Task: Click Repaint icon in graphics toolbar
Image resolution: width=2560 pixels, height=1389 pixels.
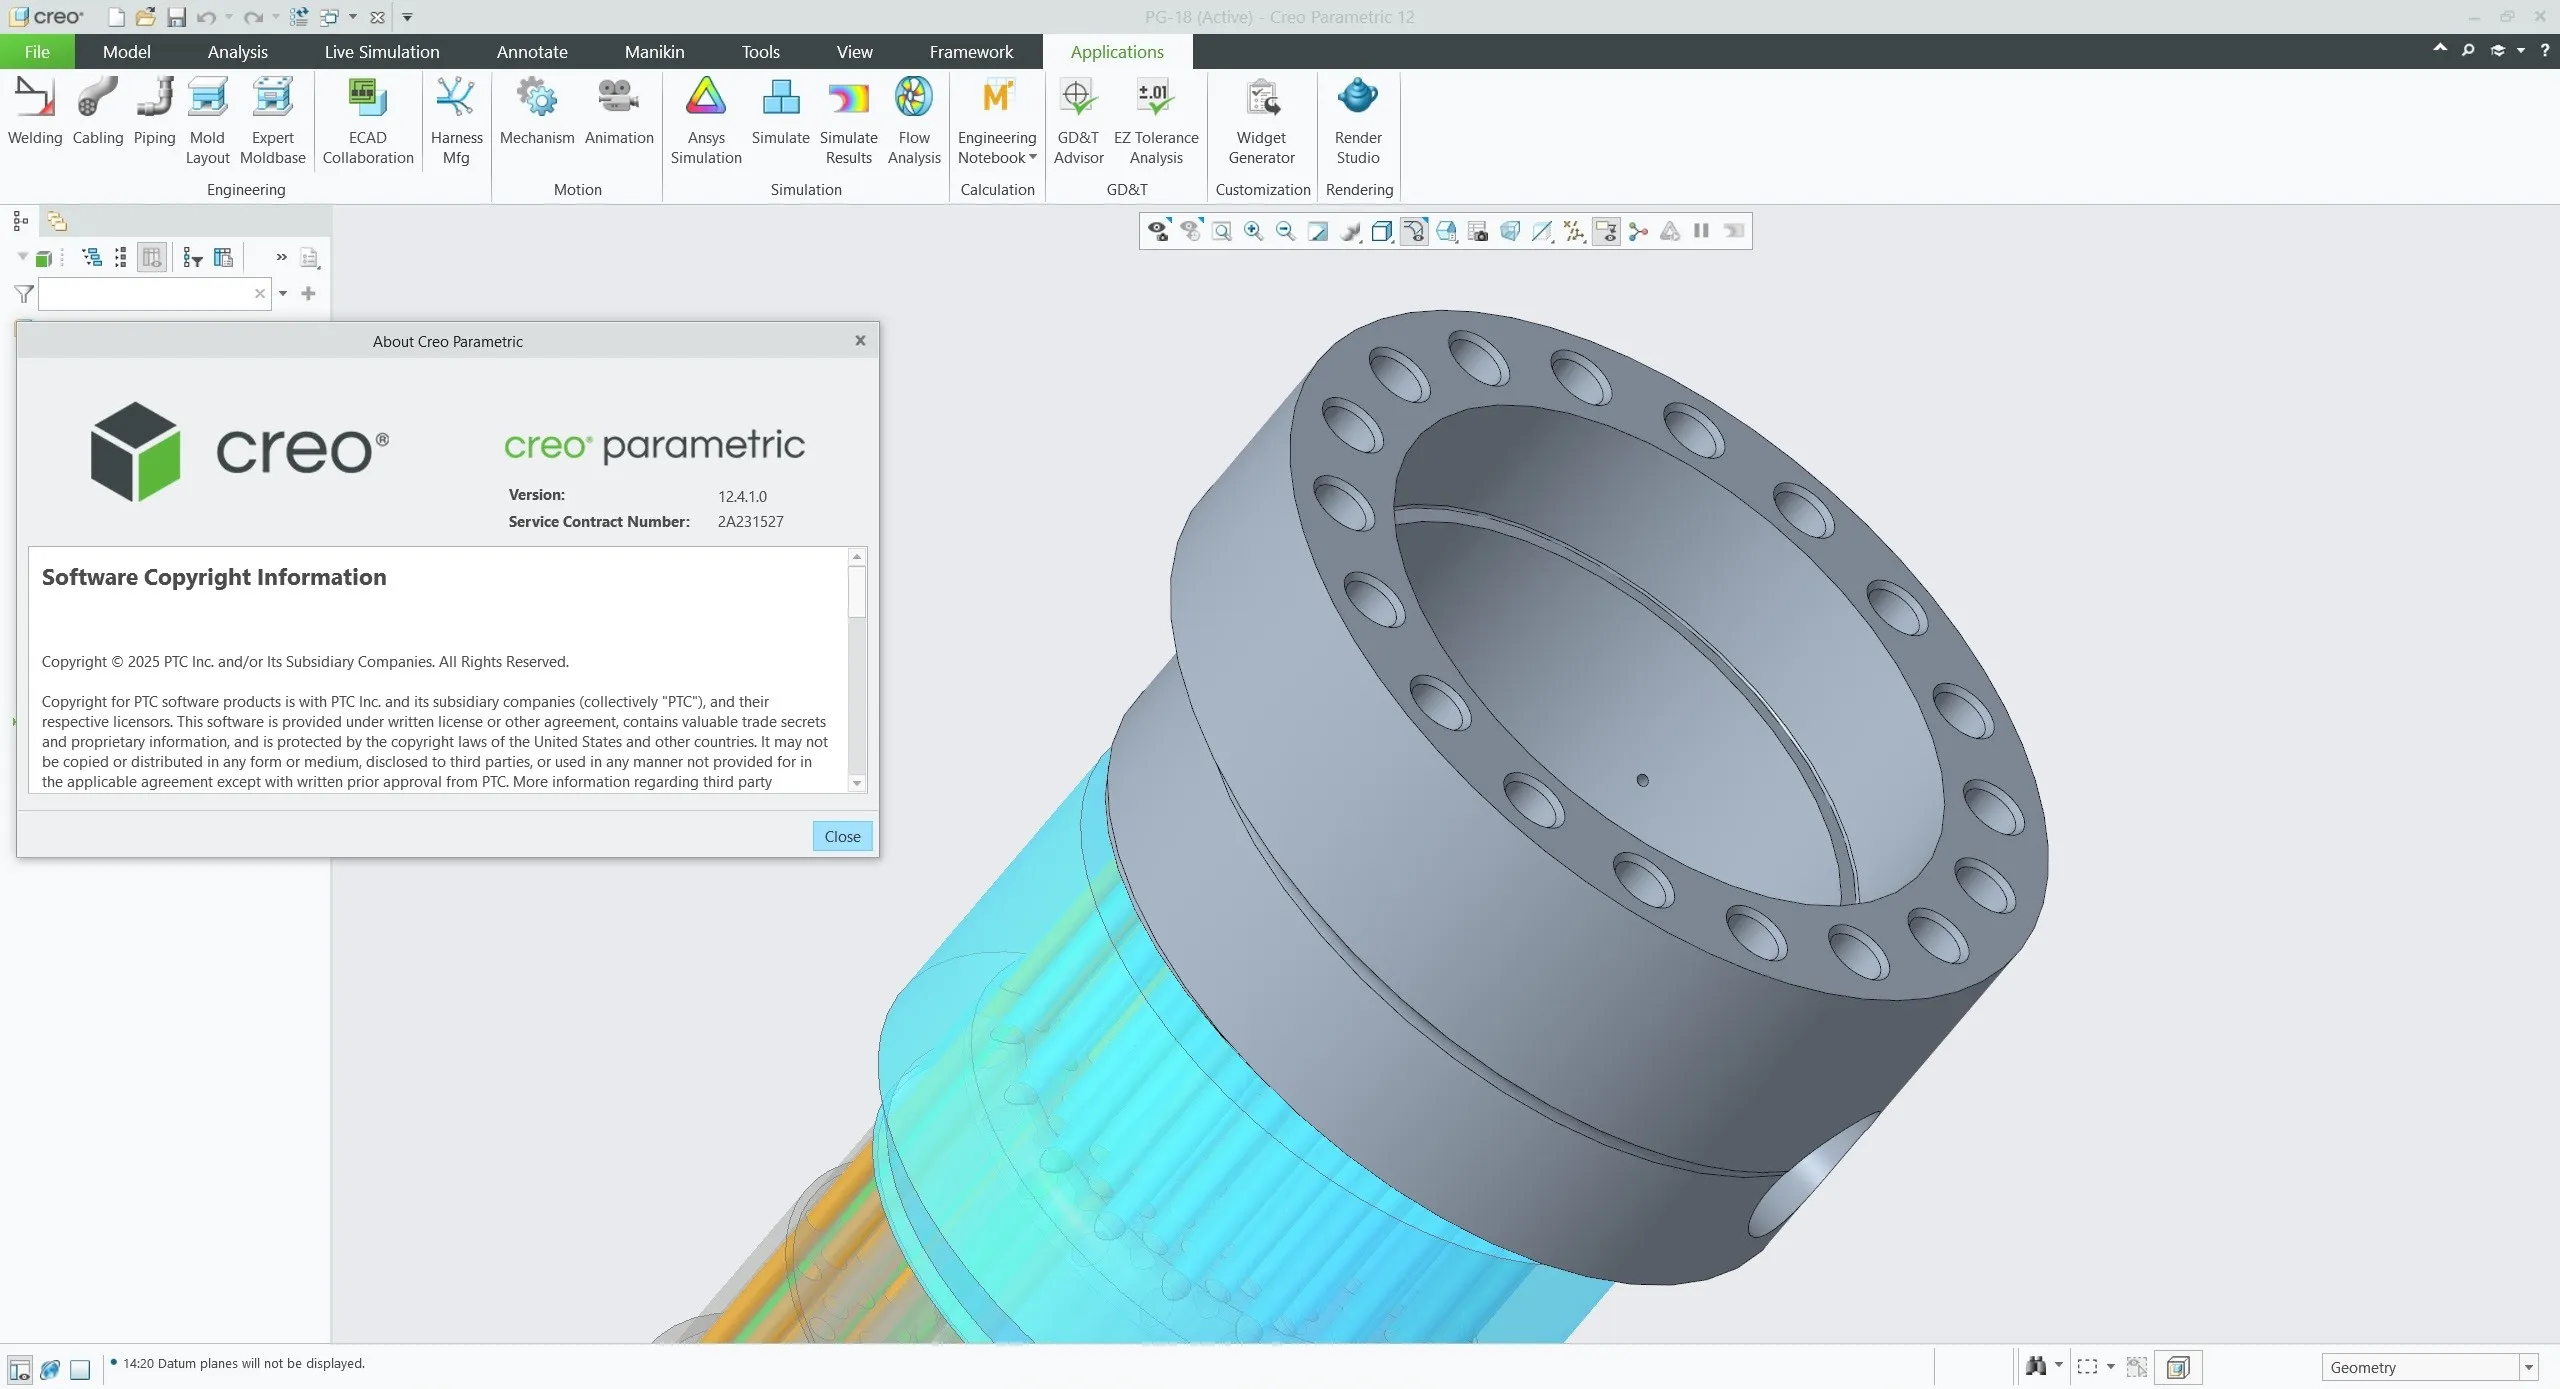Action: pos(1317,231)
